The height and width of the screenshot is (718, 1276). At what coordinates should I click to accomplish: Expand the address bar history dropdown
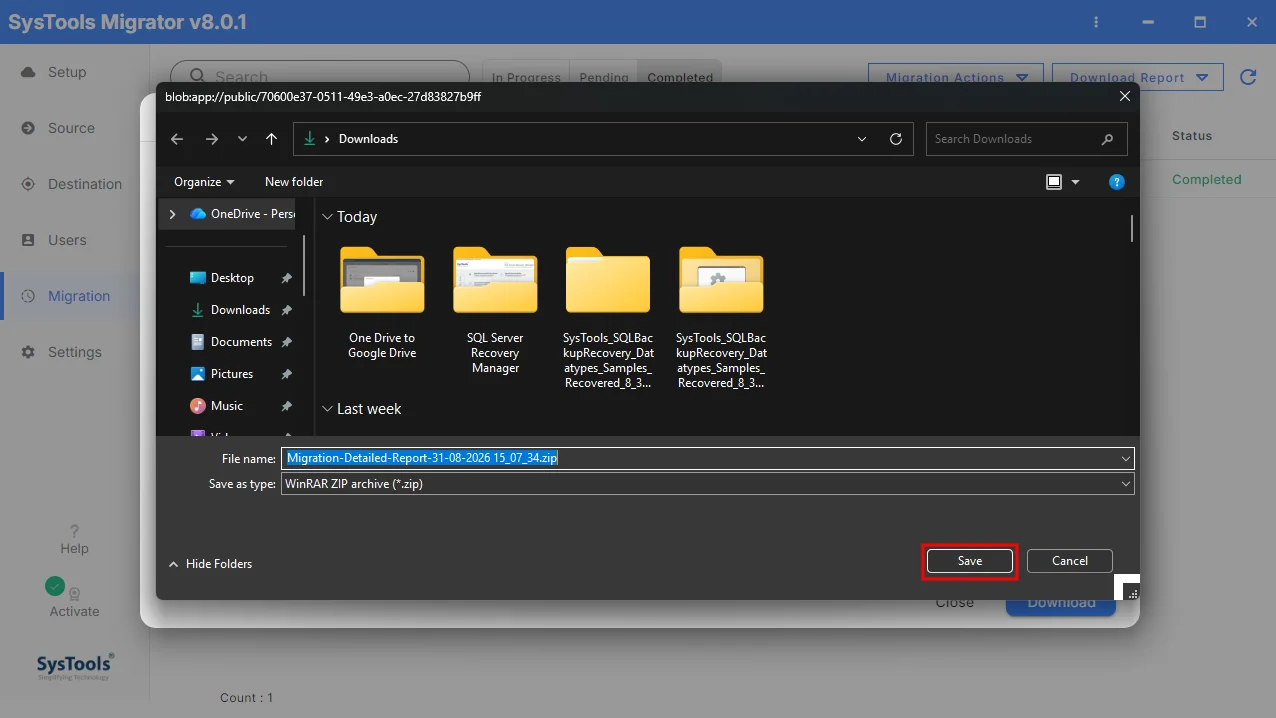pyautogui.click(x=863, y=139)
